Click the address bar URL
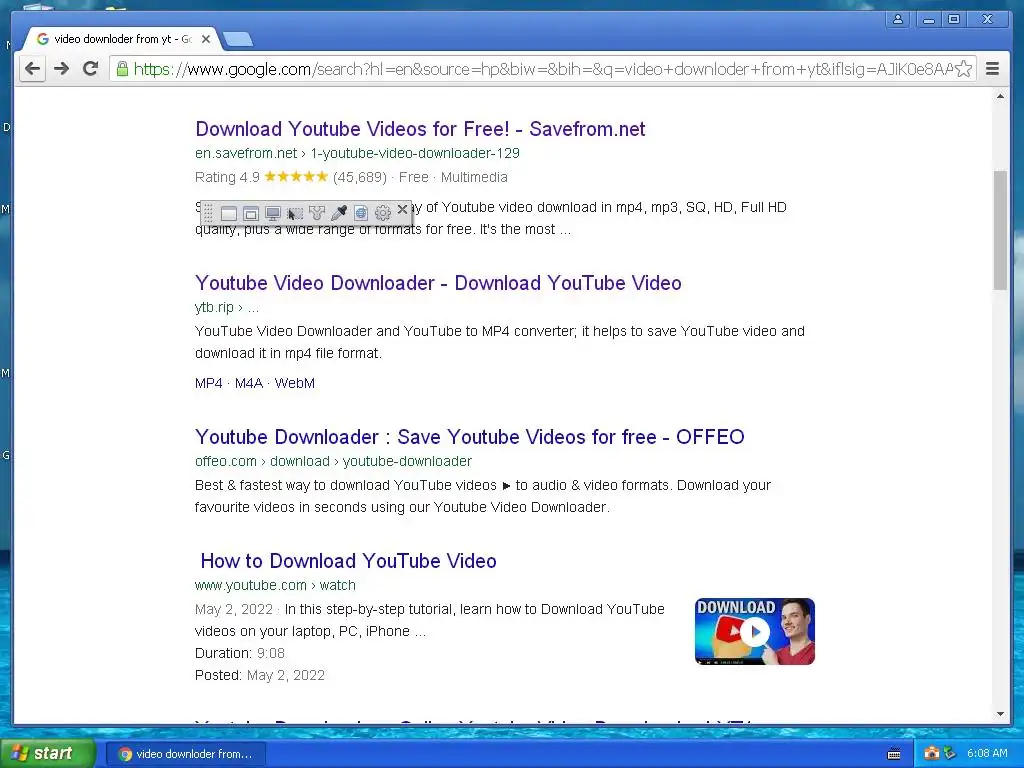 (542, 69)
